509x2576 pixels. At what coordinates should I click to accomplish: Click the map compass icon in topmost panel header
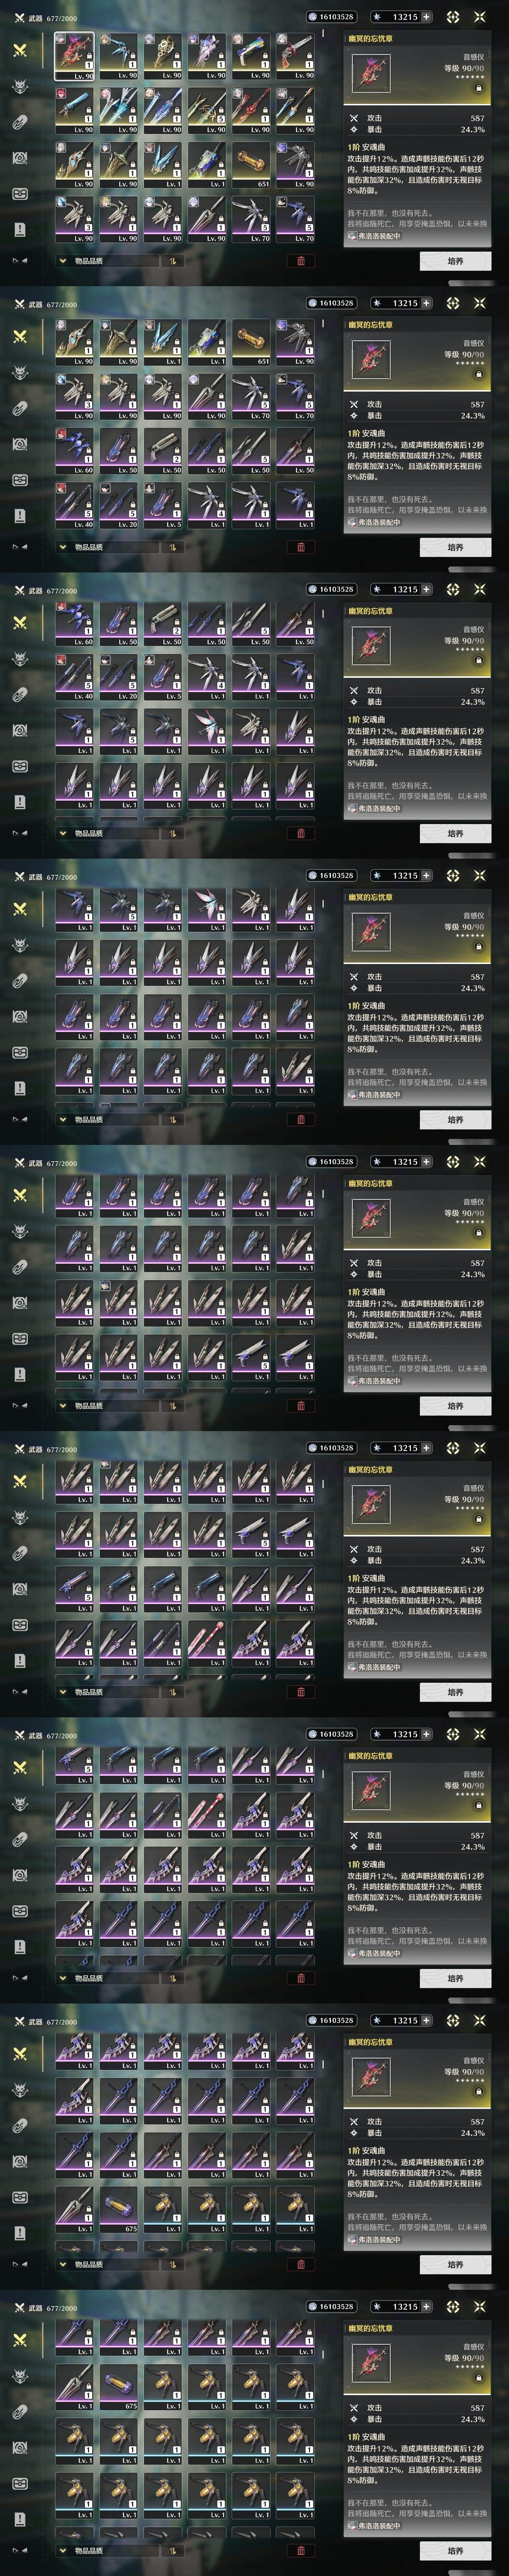(453, 17)
